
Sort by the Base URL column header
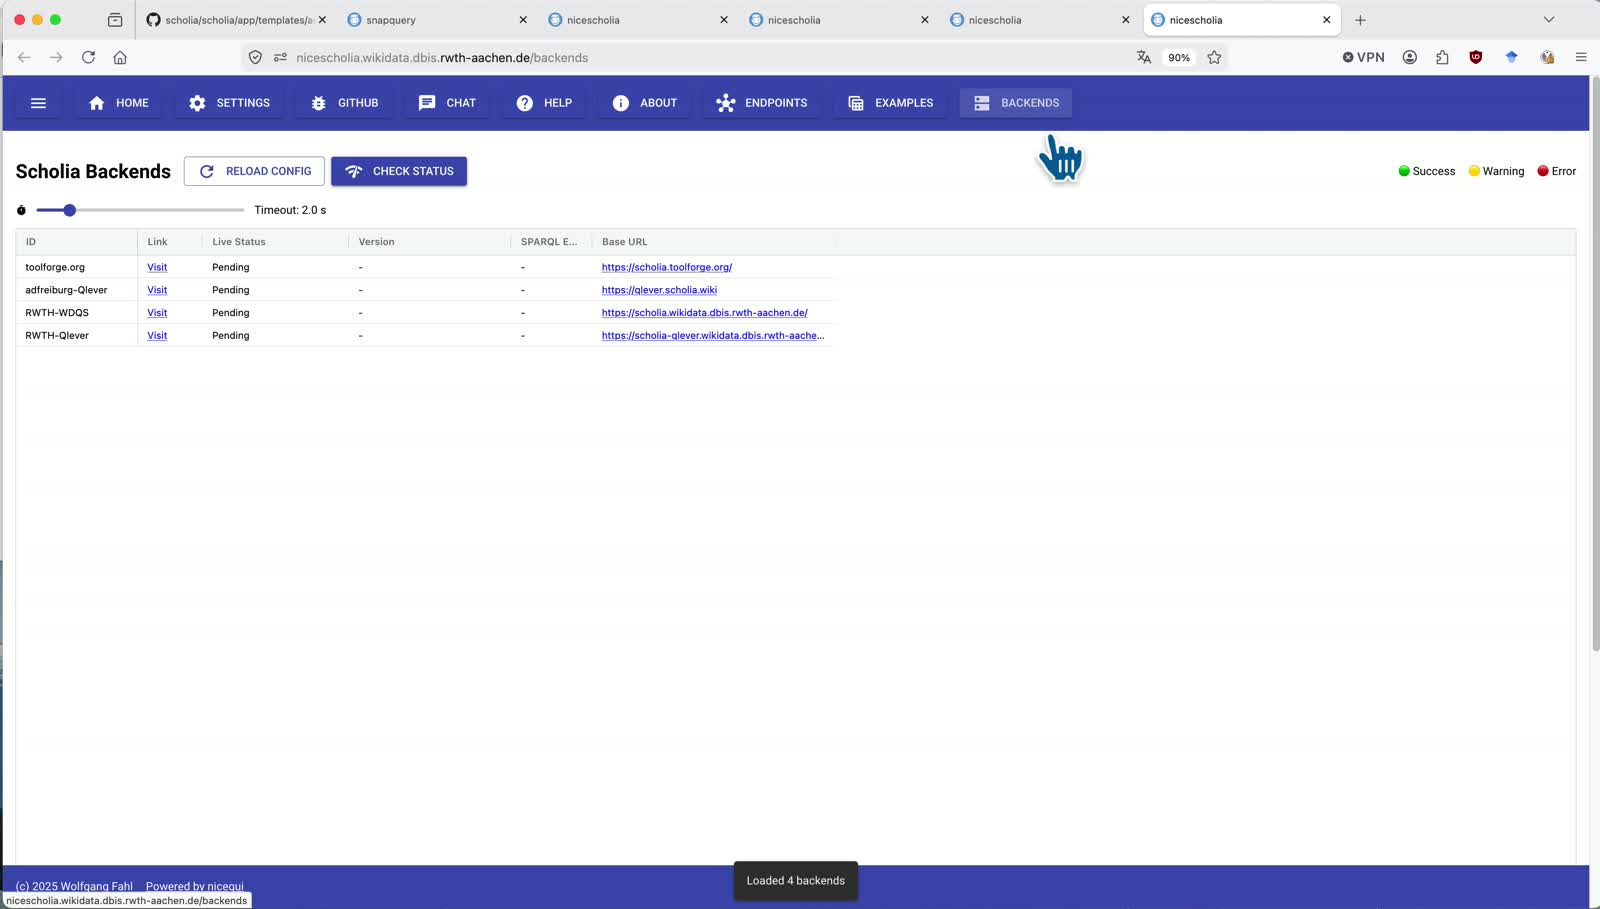click(x=713, y=242)
